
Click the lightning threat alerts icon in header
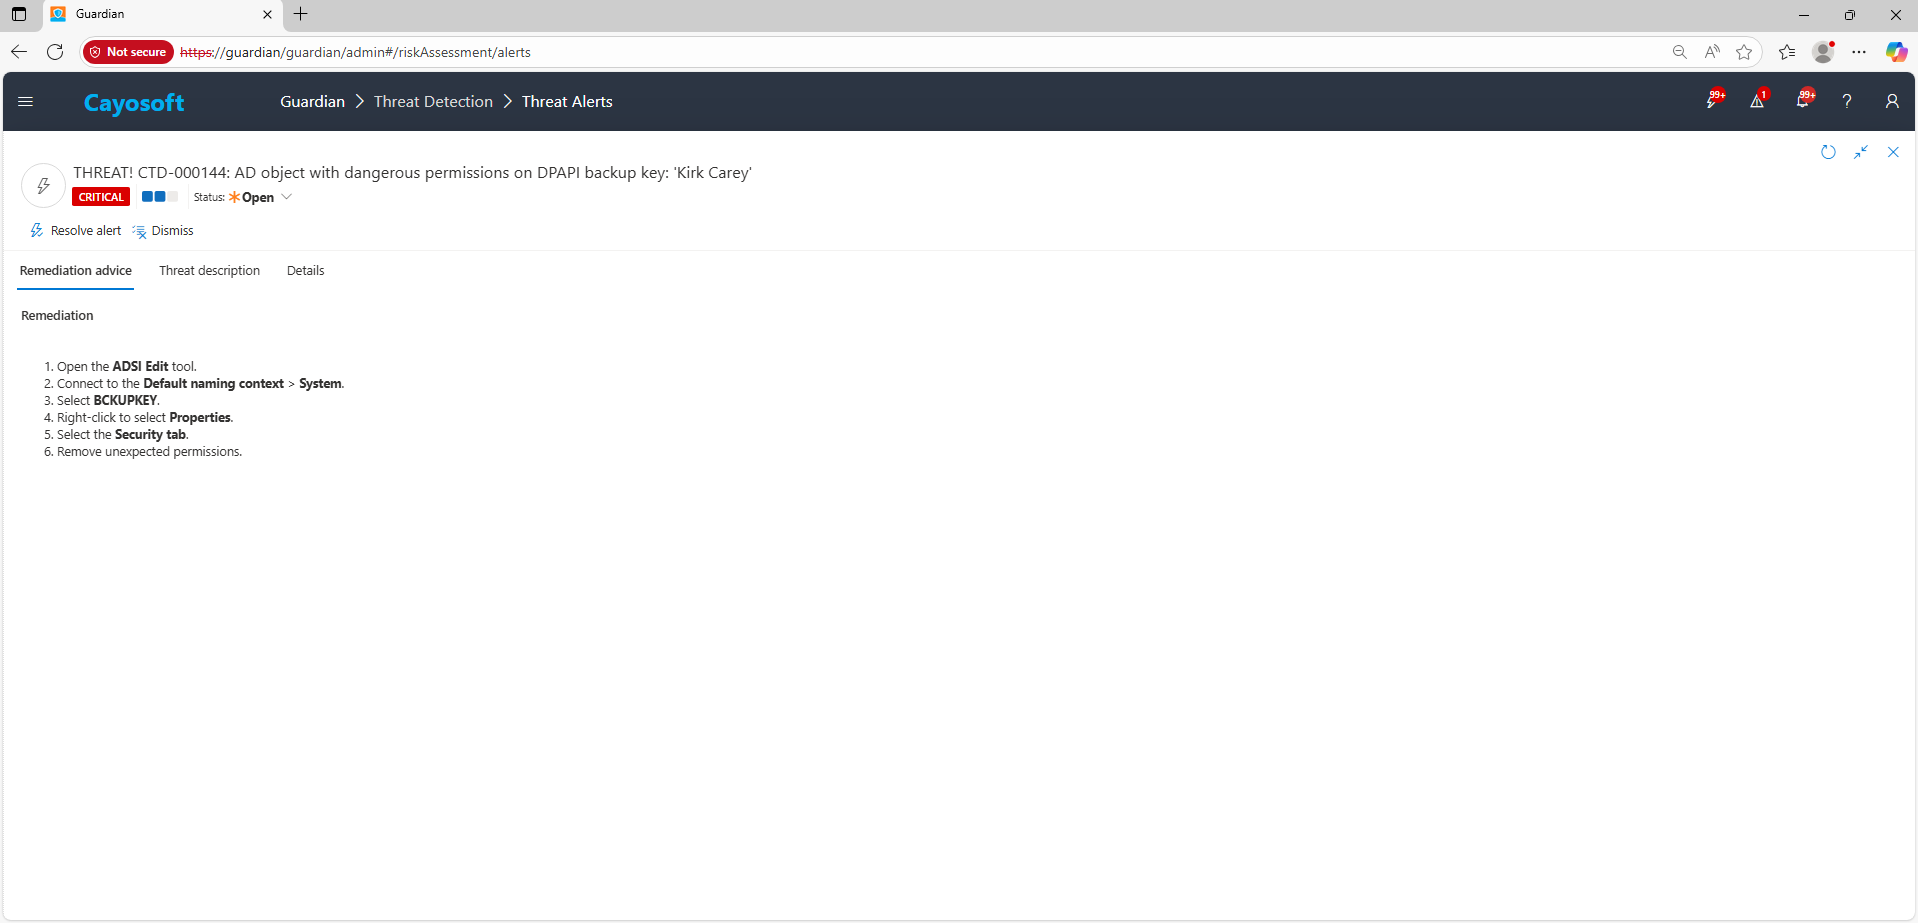coord(1713,101)
